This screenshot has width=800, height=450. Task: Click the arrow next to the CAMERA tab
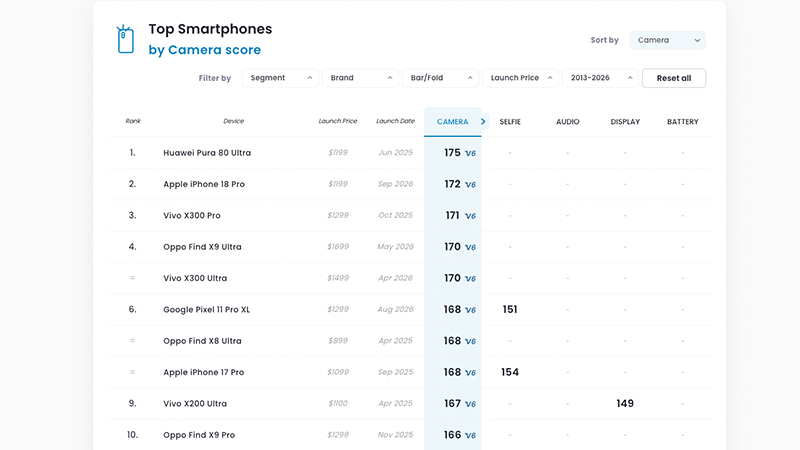point(483,121)
